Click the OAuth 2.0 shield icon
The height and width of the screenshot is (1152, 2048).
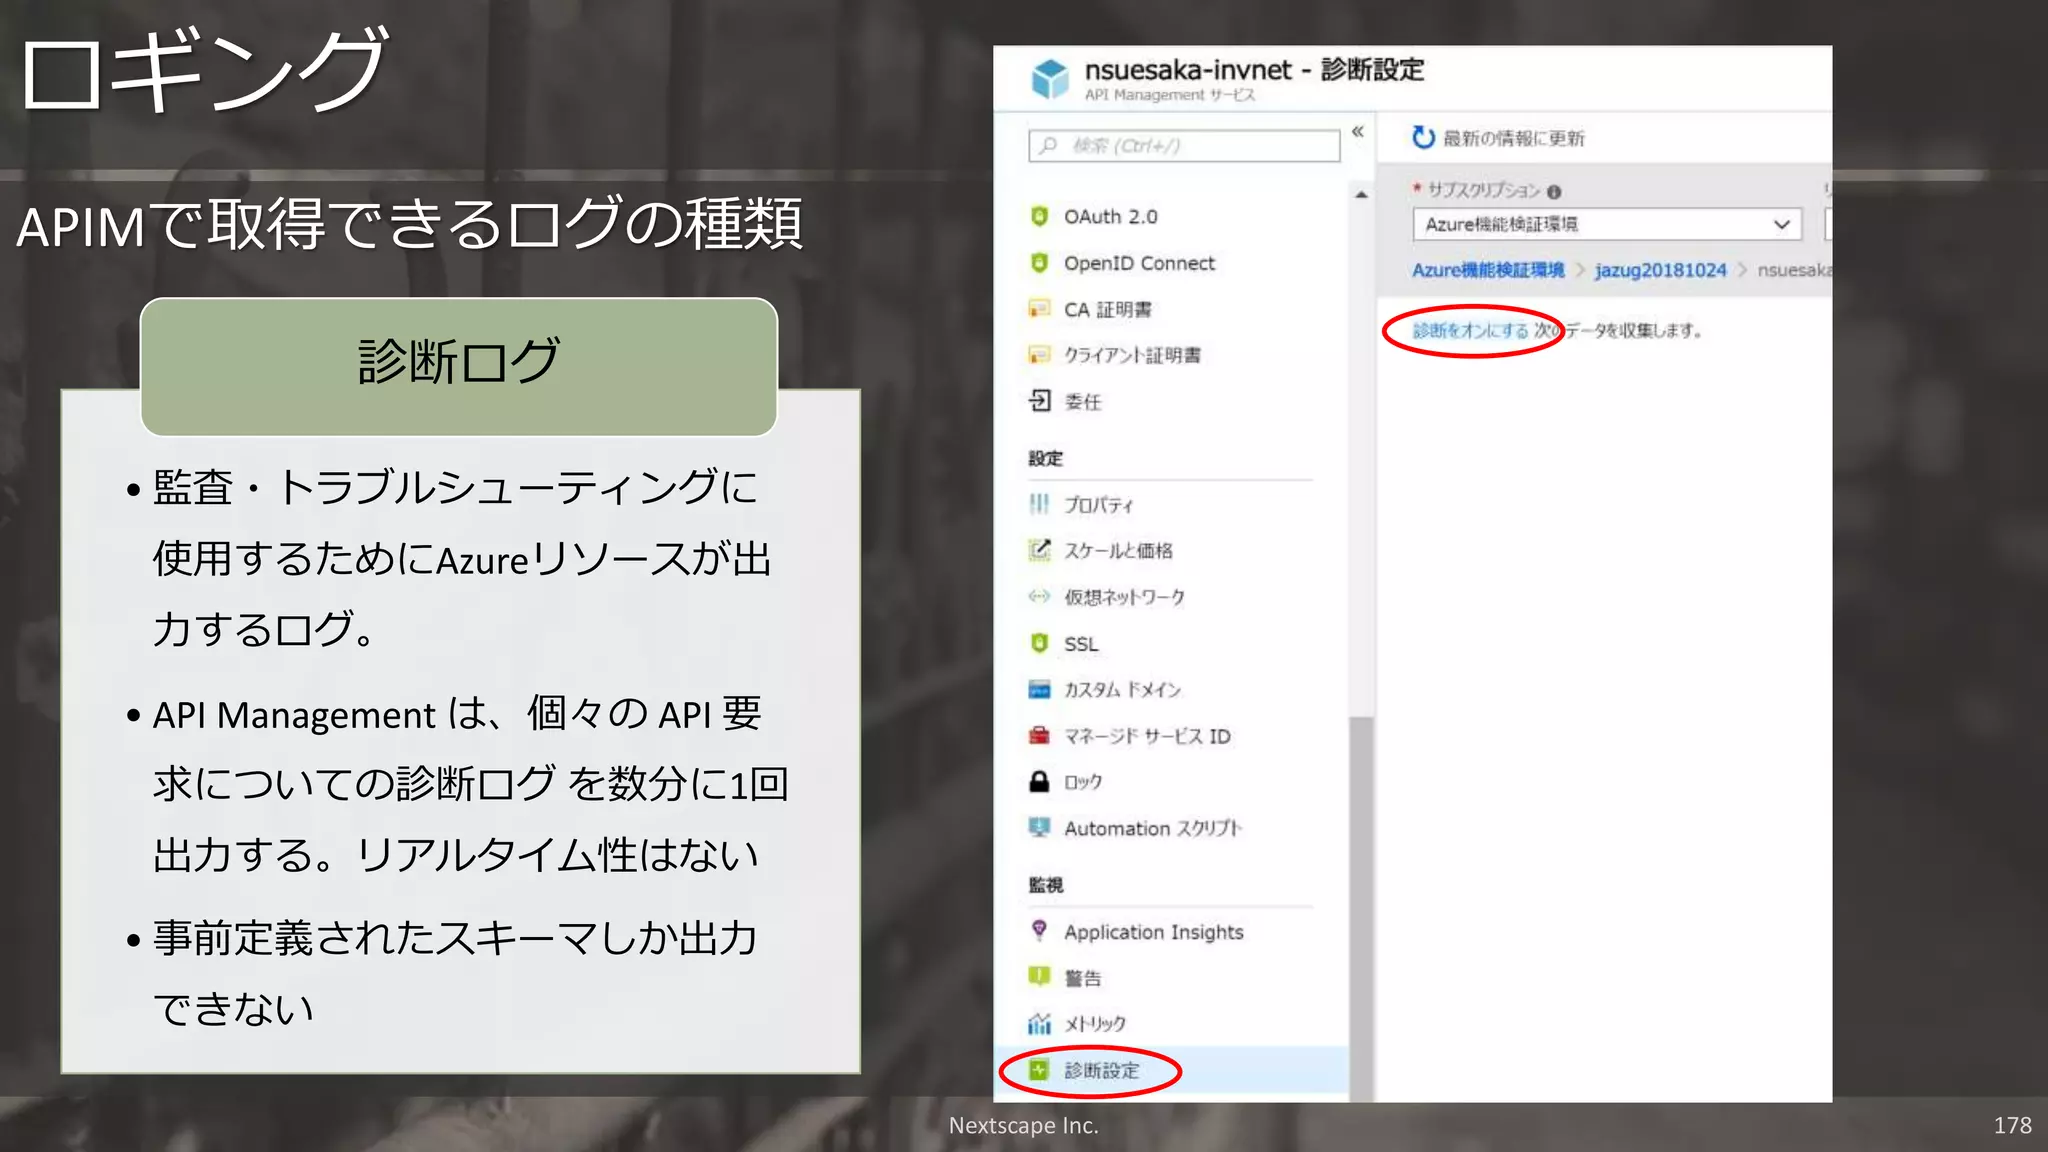(x=1039, y=216)
